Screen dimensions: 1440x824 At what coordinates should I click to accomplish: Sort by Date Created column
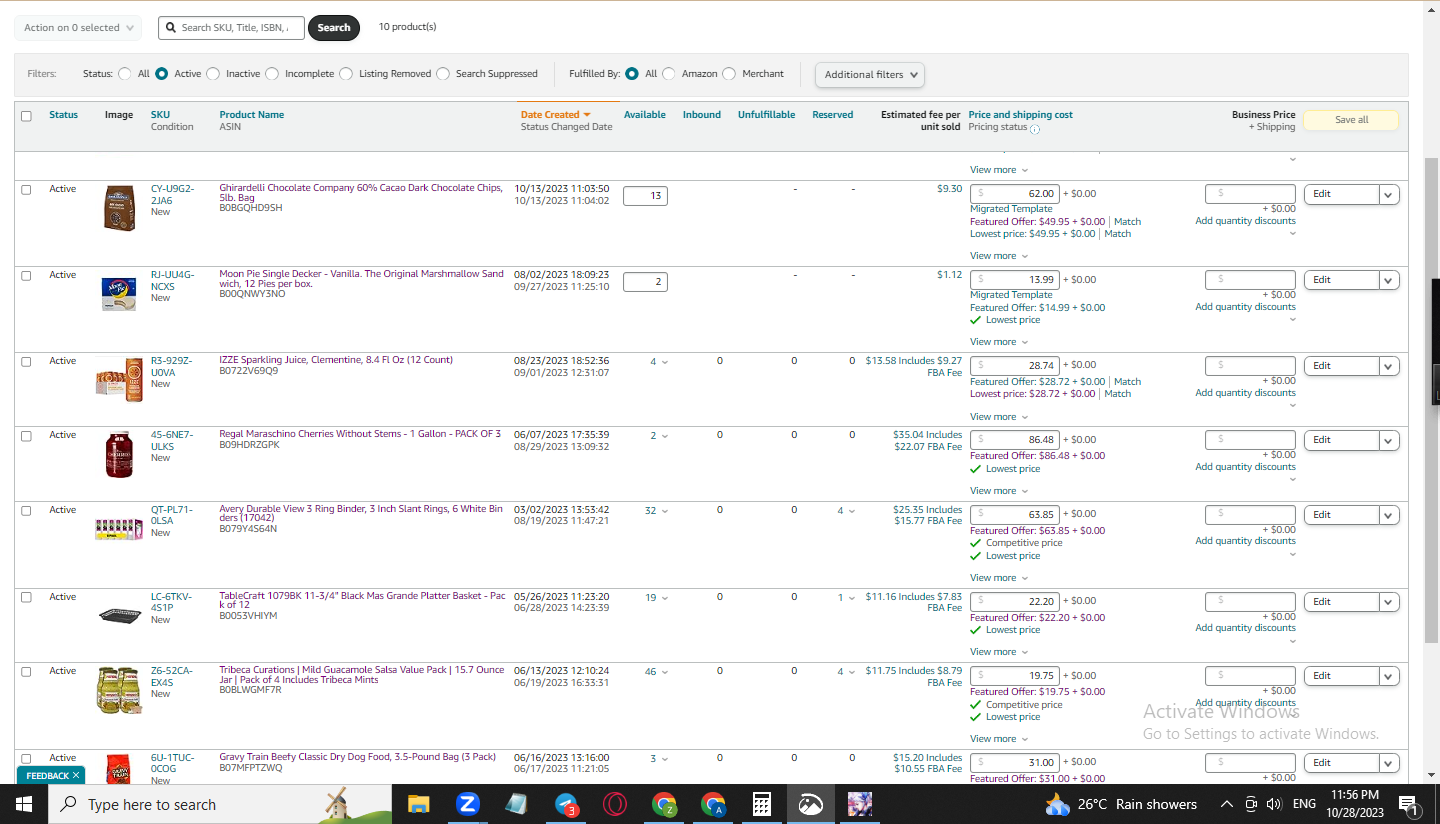click(x=555, y=115)
